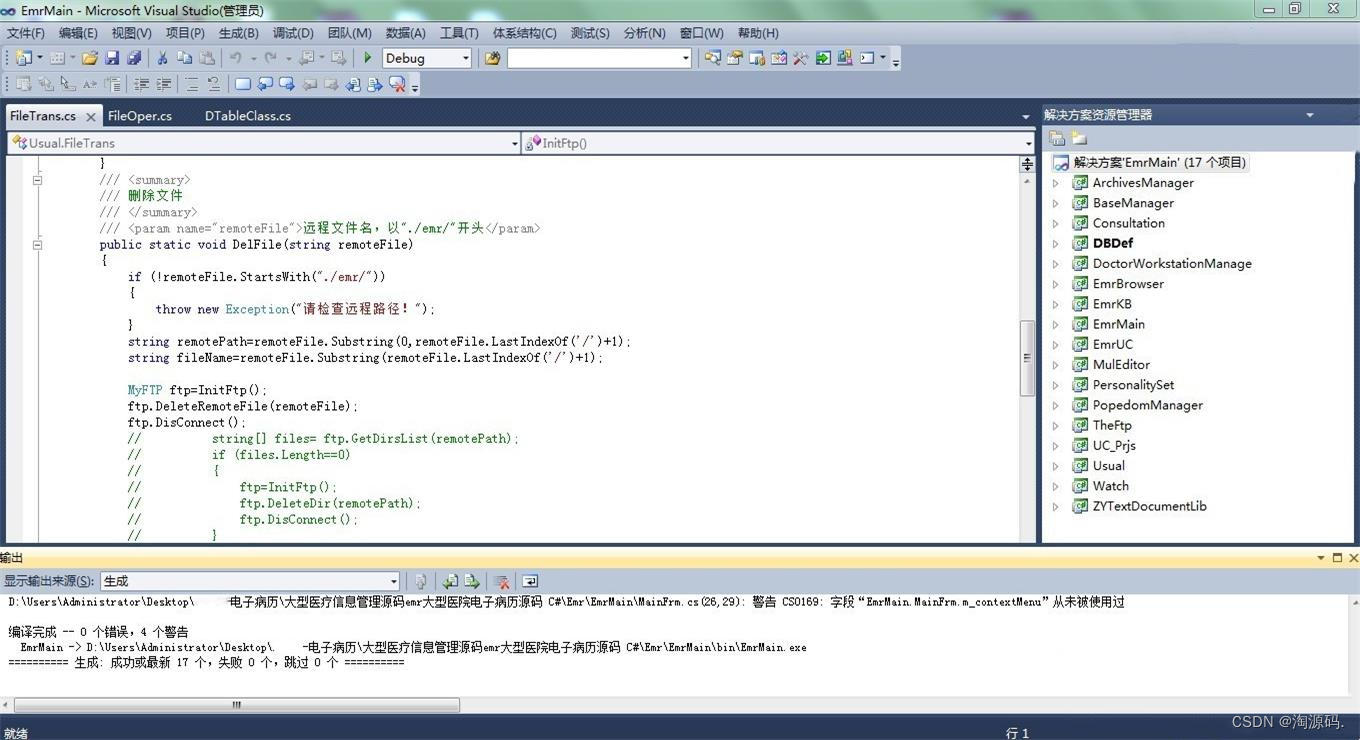The height and width of the screenshot is (740, 1360).
Task: Select the EmrBrowser project
Action: click(1128, 284)
